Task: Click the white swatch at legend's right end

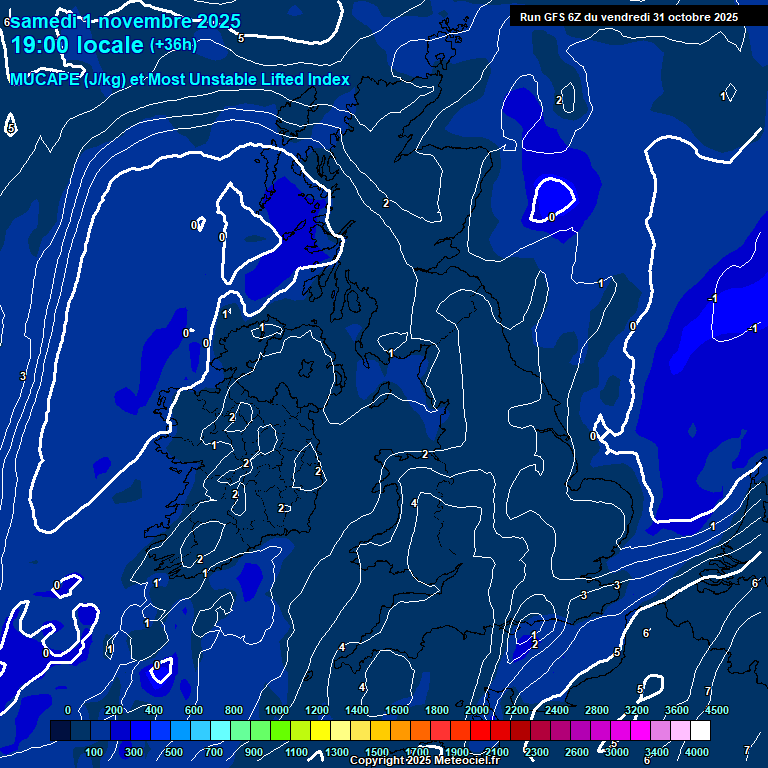Action: click(700, 731)
